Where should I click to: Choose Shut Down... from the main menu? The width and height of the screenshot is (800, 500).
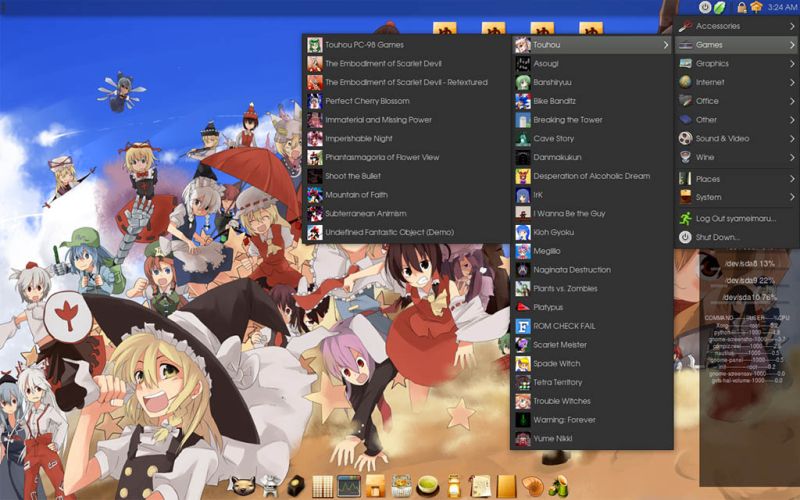[737, 237]
